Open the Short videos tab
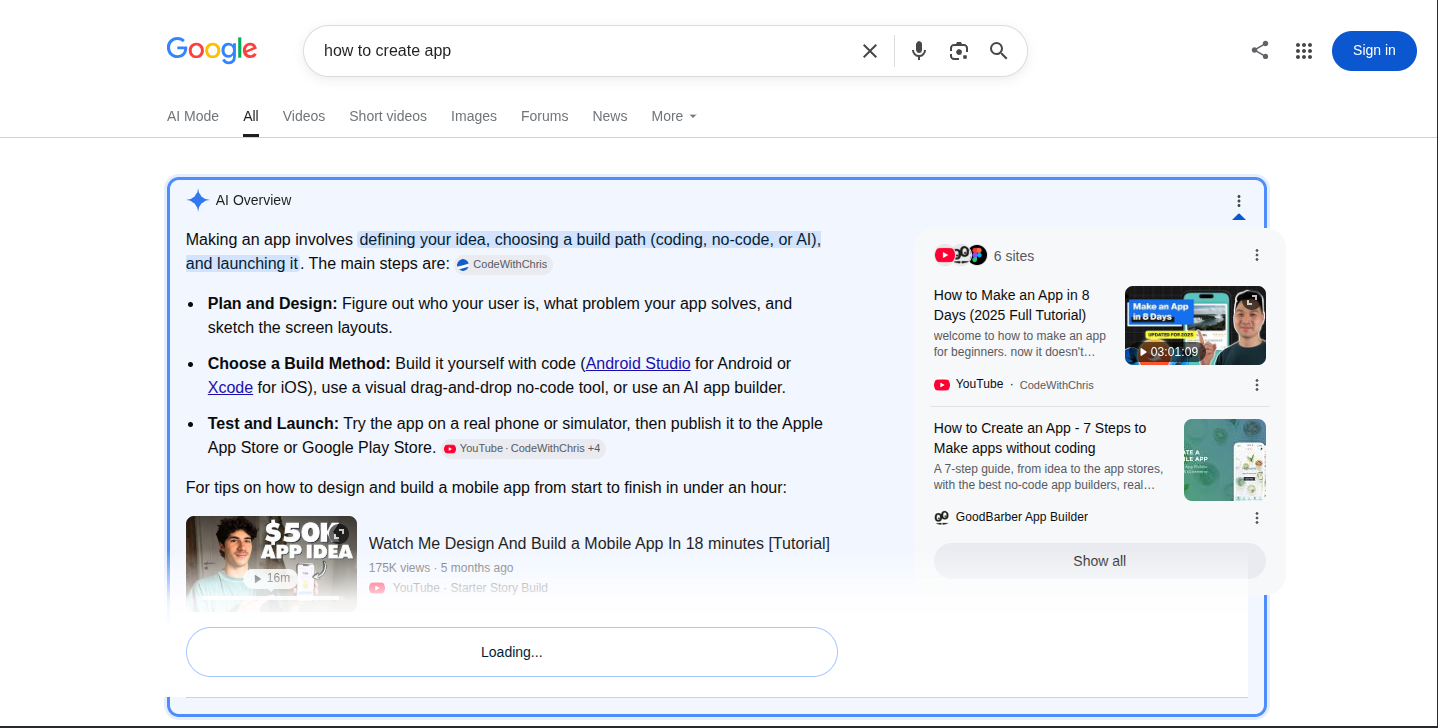 [388, 116]
